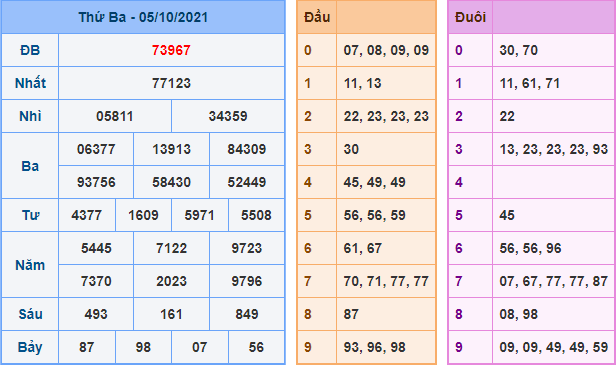Click Đuôi values '11, 61, 71'
This screenshot has width=616, height=365.
[530, 83]
